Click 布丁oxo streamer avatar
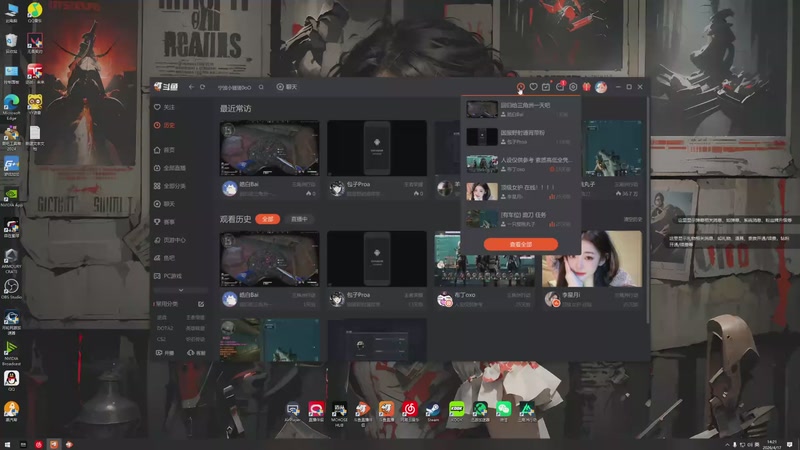This screenshot has height=450, width=800. [444, 299]
